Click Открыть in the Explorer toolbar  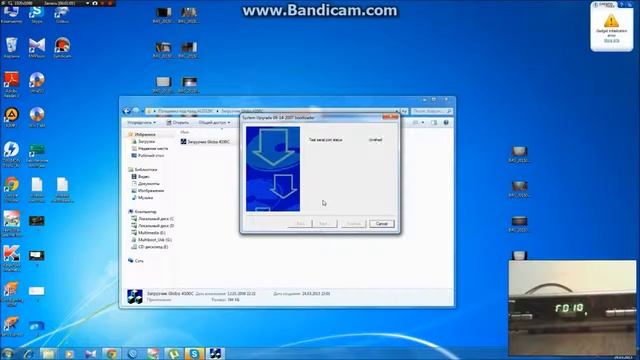click(x=178, y=122)
